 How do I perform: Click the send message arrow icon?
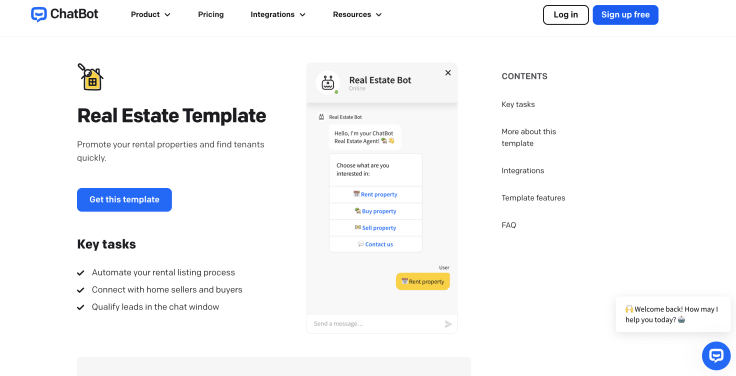point(448,324)
